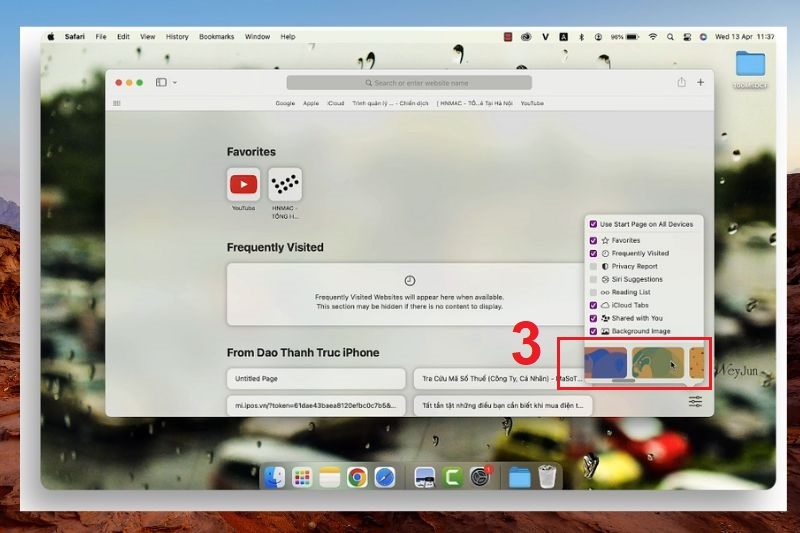Click the search or enter website field
800x533 pixels.
[409, 83]
